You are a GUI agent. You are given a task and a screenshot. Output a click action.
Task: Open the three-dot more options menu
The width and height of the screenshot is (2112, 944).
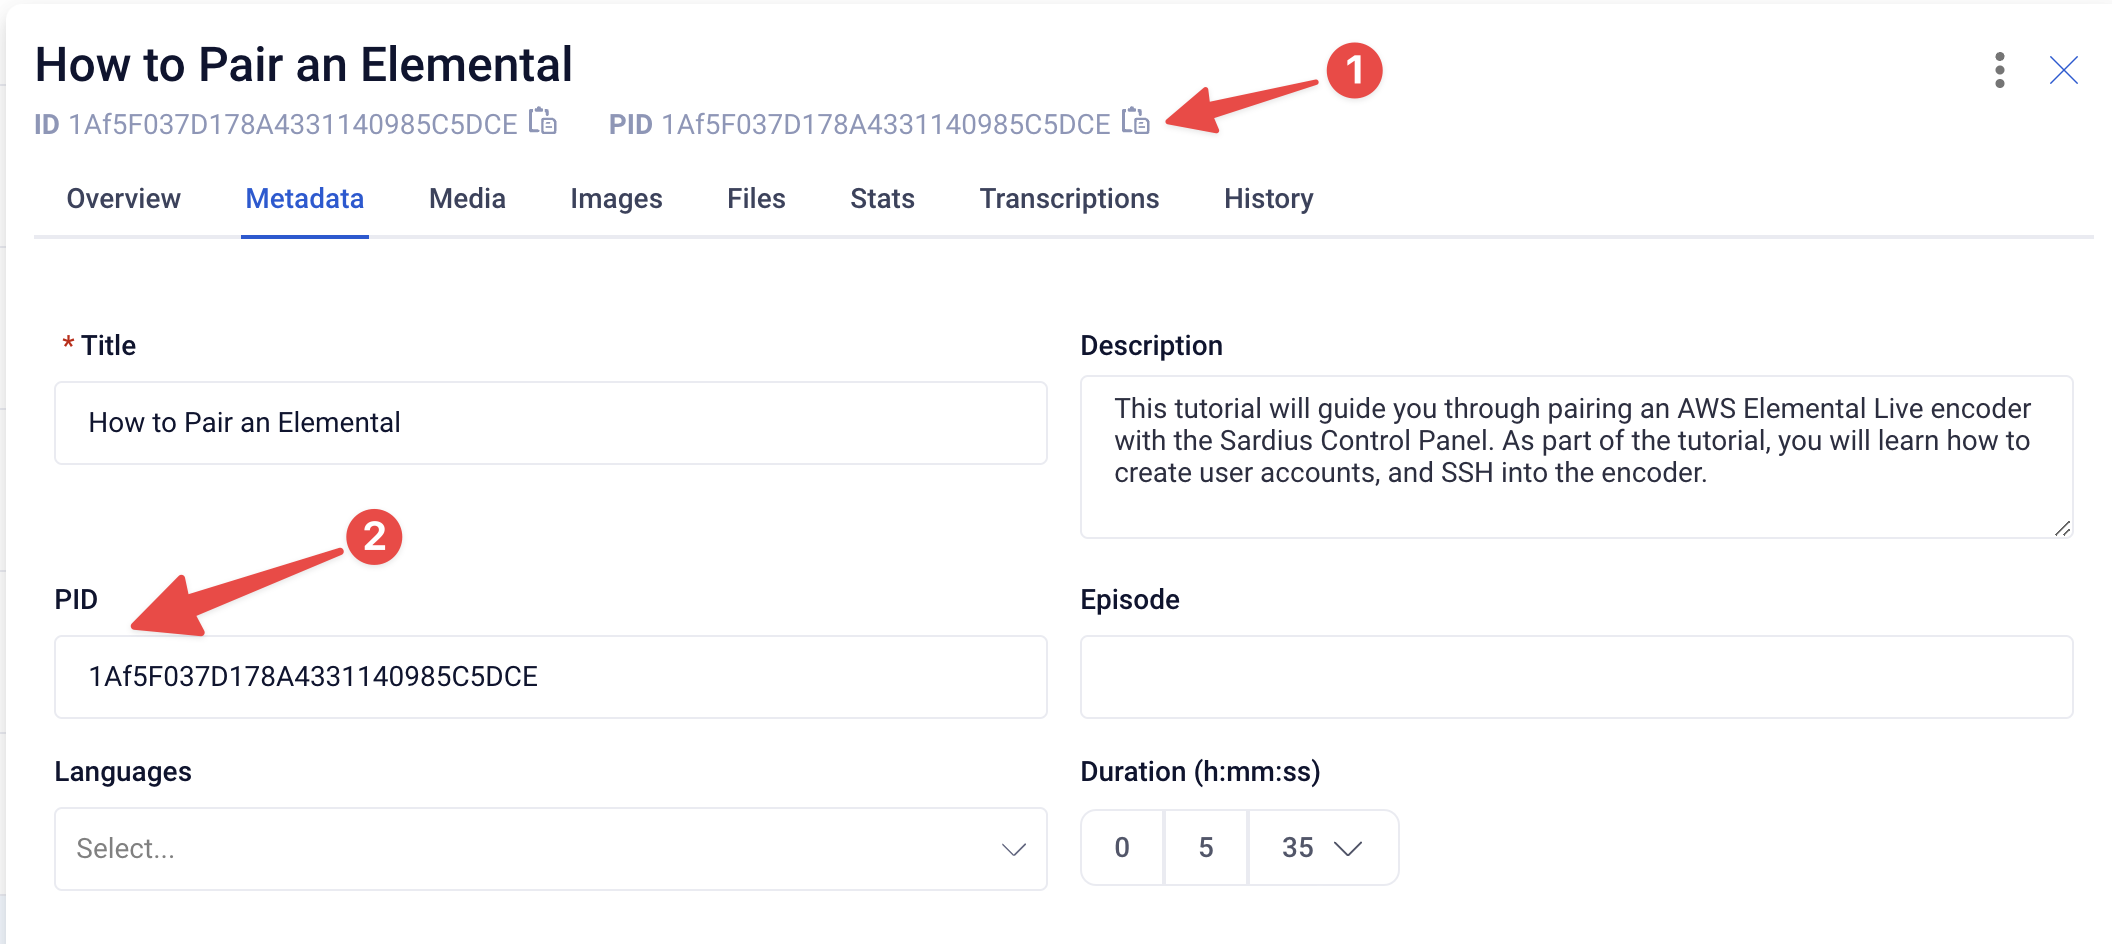click(x=2000, y=70)
